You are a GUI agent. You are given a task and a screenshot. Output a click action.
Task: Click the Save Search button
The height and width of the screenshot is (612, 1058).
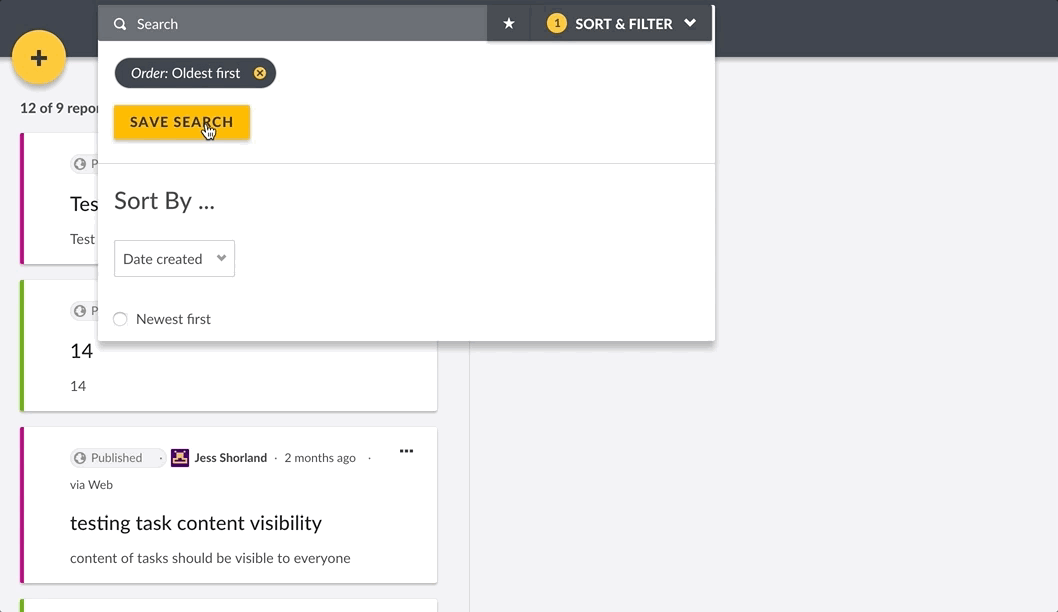point(182,122)
